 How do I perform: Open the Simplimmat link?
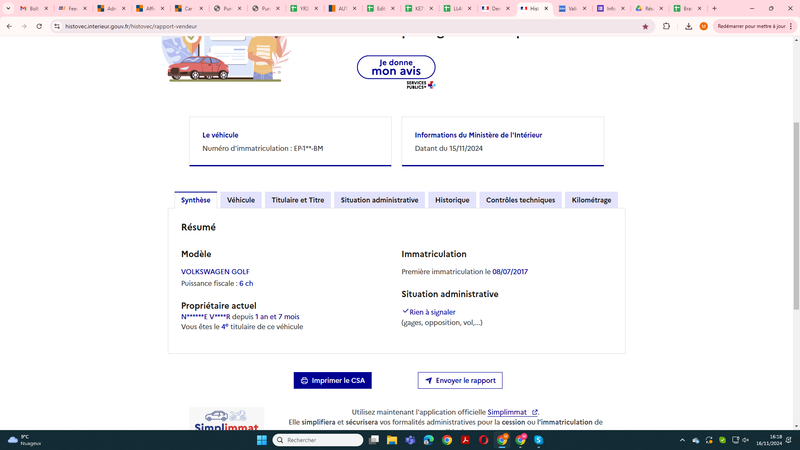(512, 412)
